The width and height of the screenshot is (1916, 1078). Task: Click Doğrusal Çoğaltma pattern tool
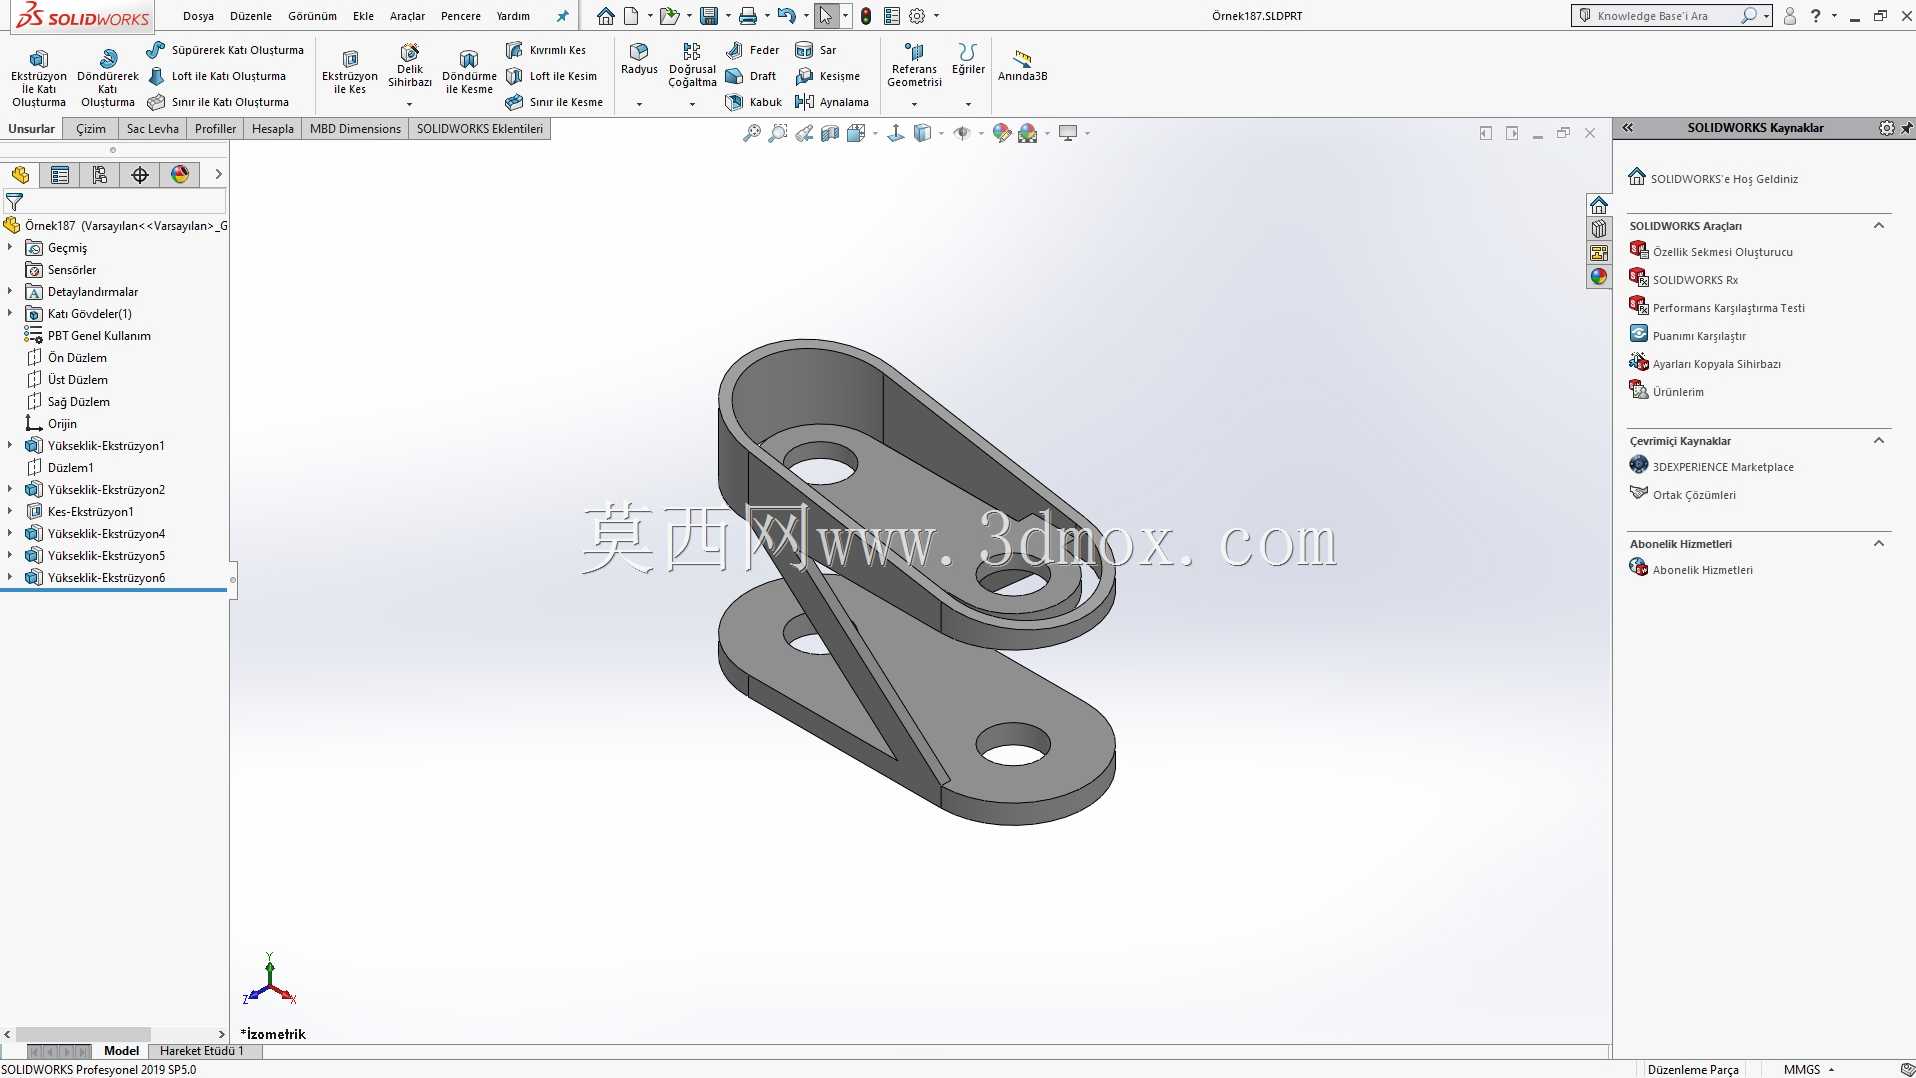coord(692,66)
